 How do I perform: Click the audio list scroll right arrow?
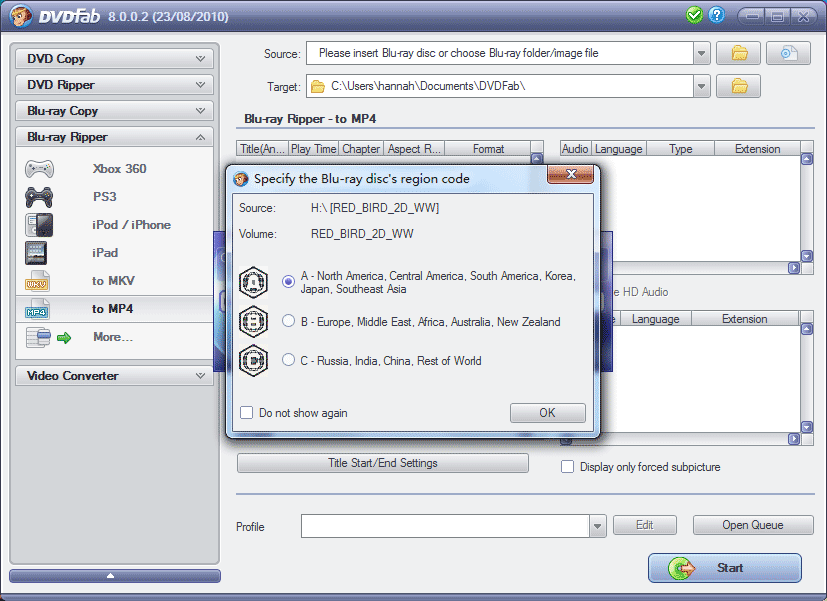click(794, 268)
